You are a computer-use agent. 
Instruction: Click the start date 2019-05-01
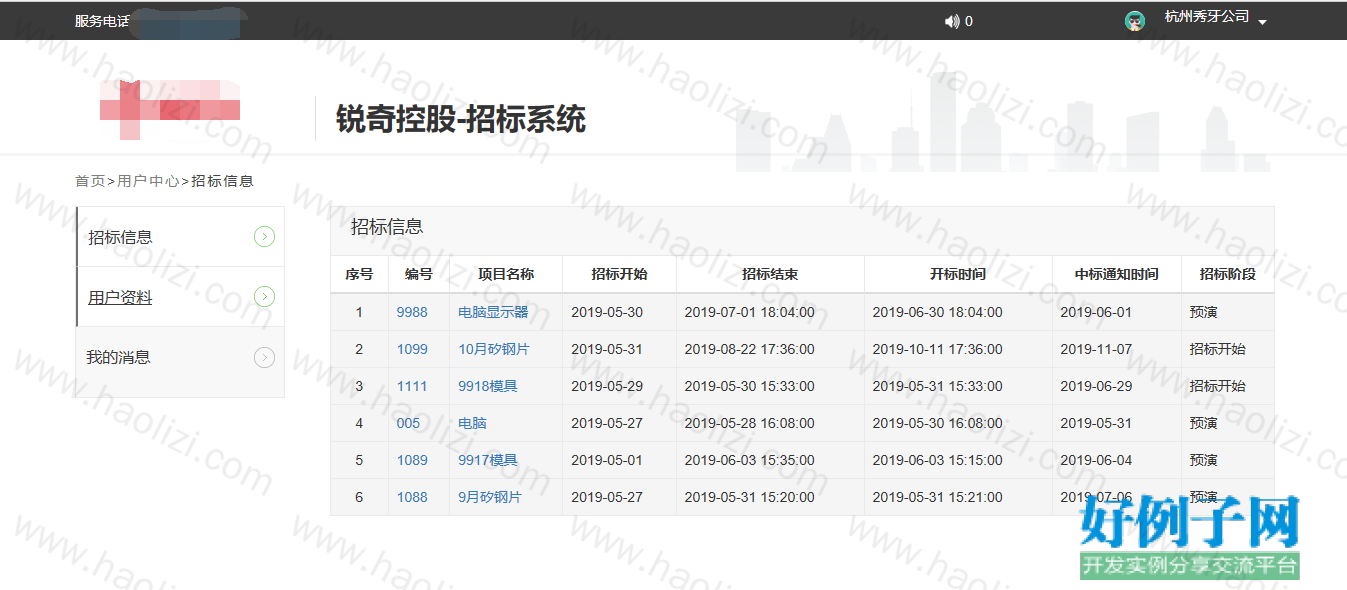(607, 460)
